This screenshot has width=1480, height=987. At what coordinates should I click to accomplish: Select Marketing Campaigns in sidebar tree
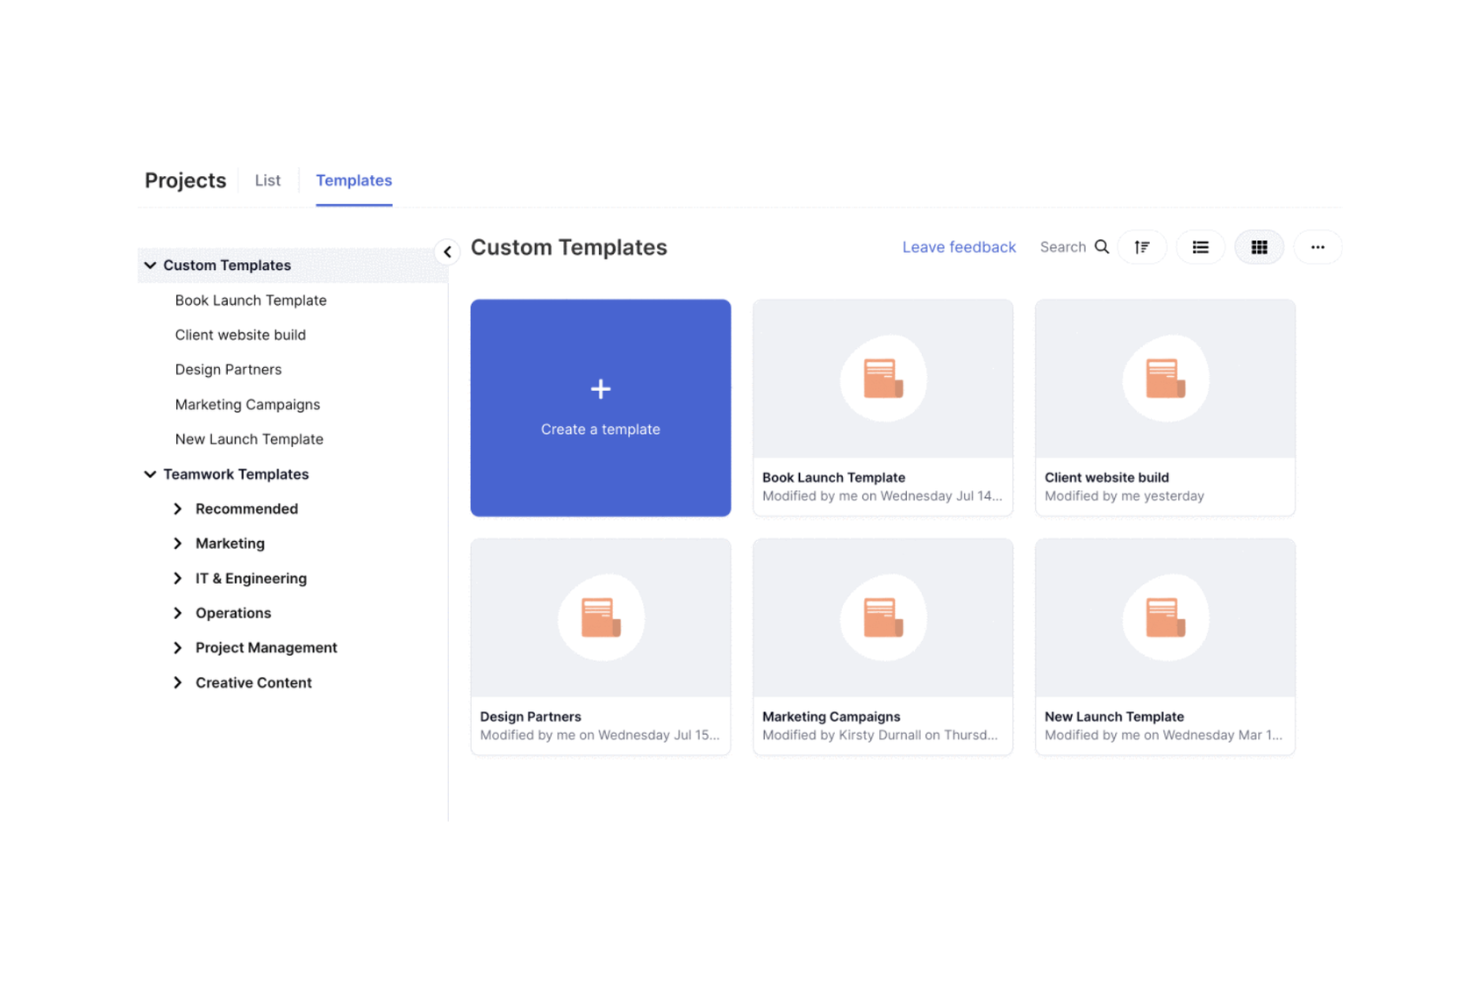point(247,404)
